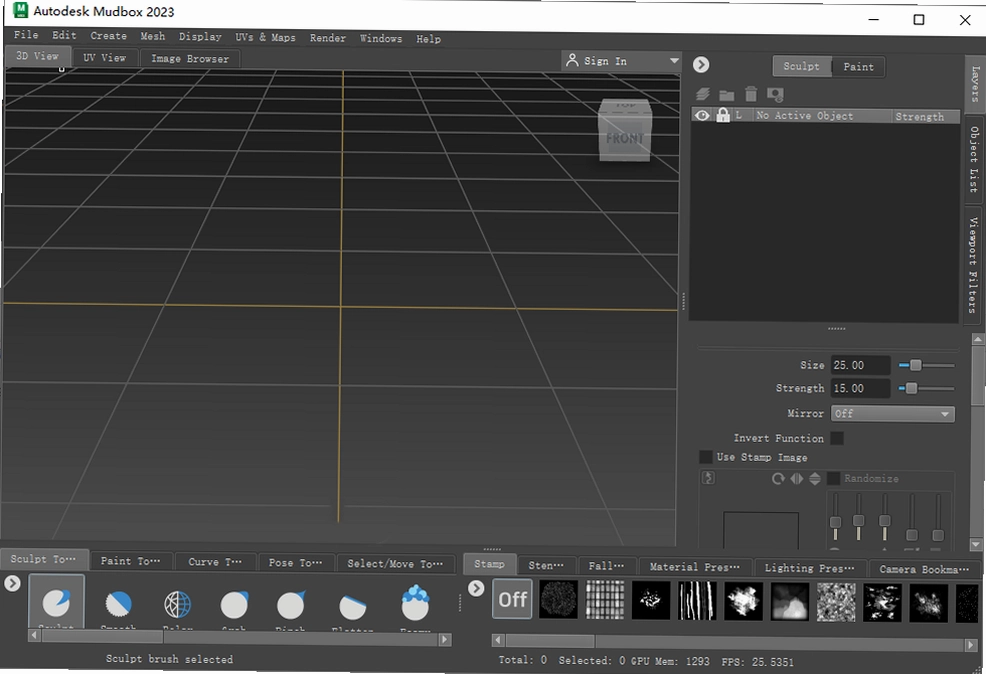Expand the arrow button above Layers panel

[701, 65]
